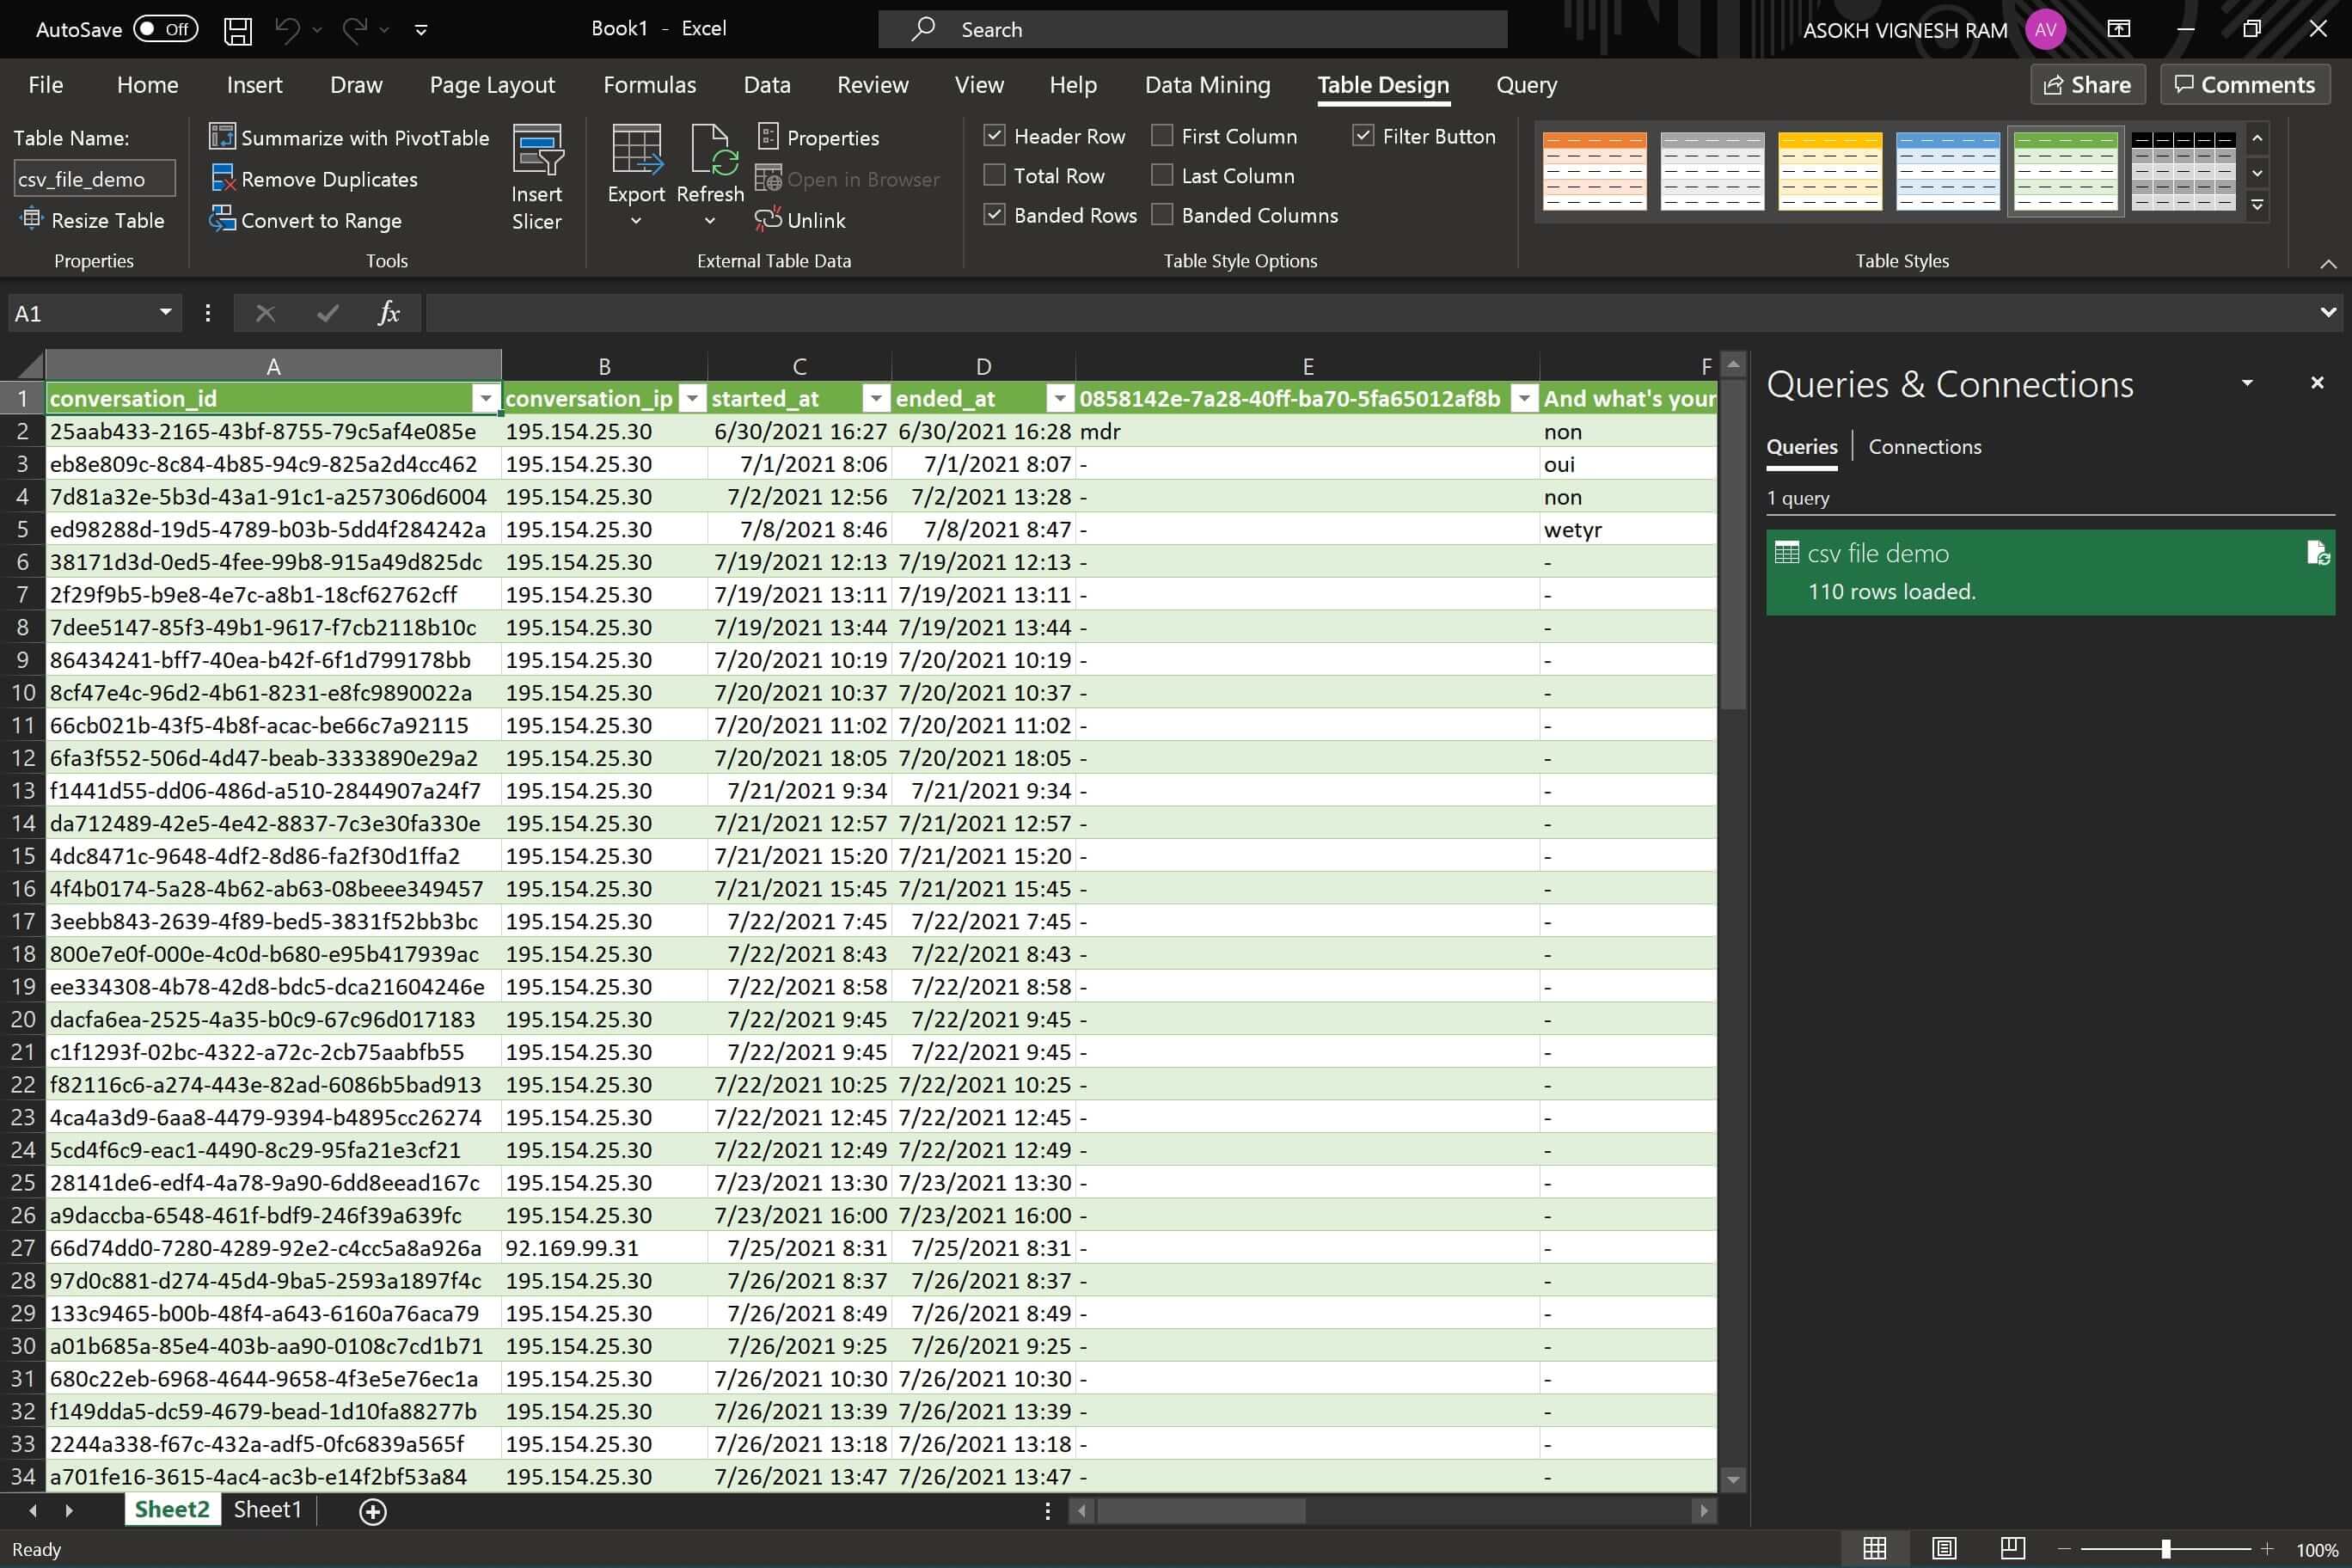Viewport: 2352px width, 1568px height.
Task: Enable Banded Columns checkbox
Action: click(1162, 214)
